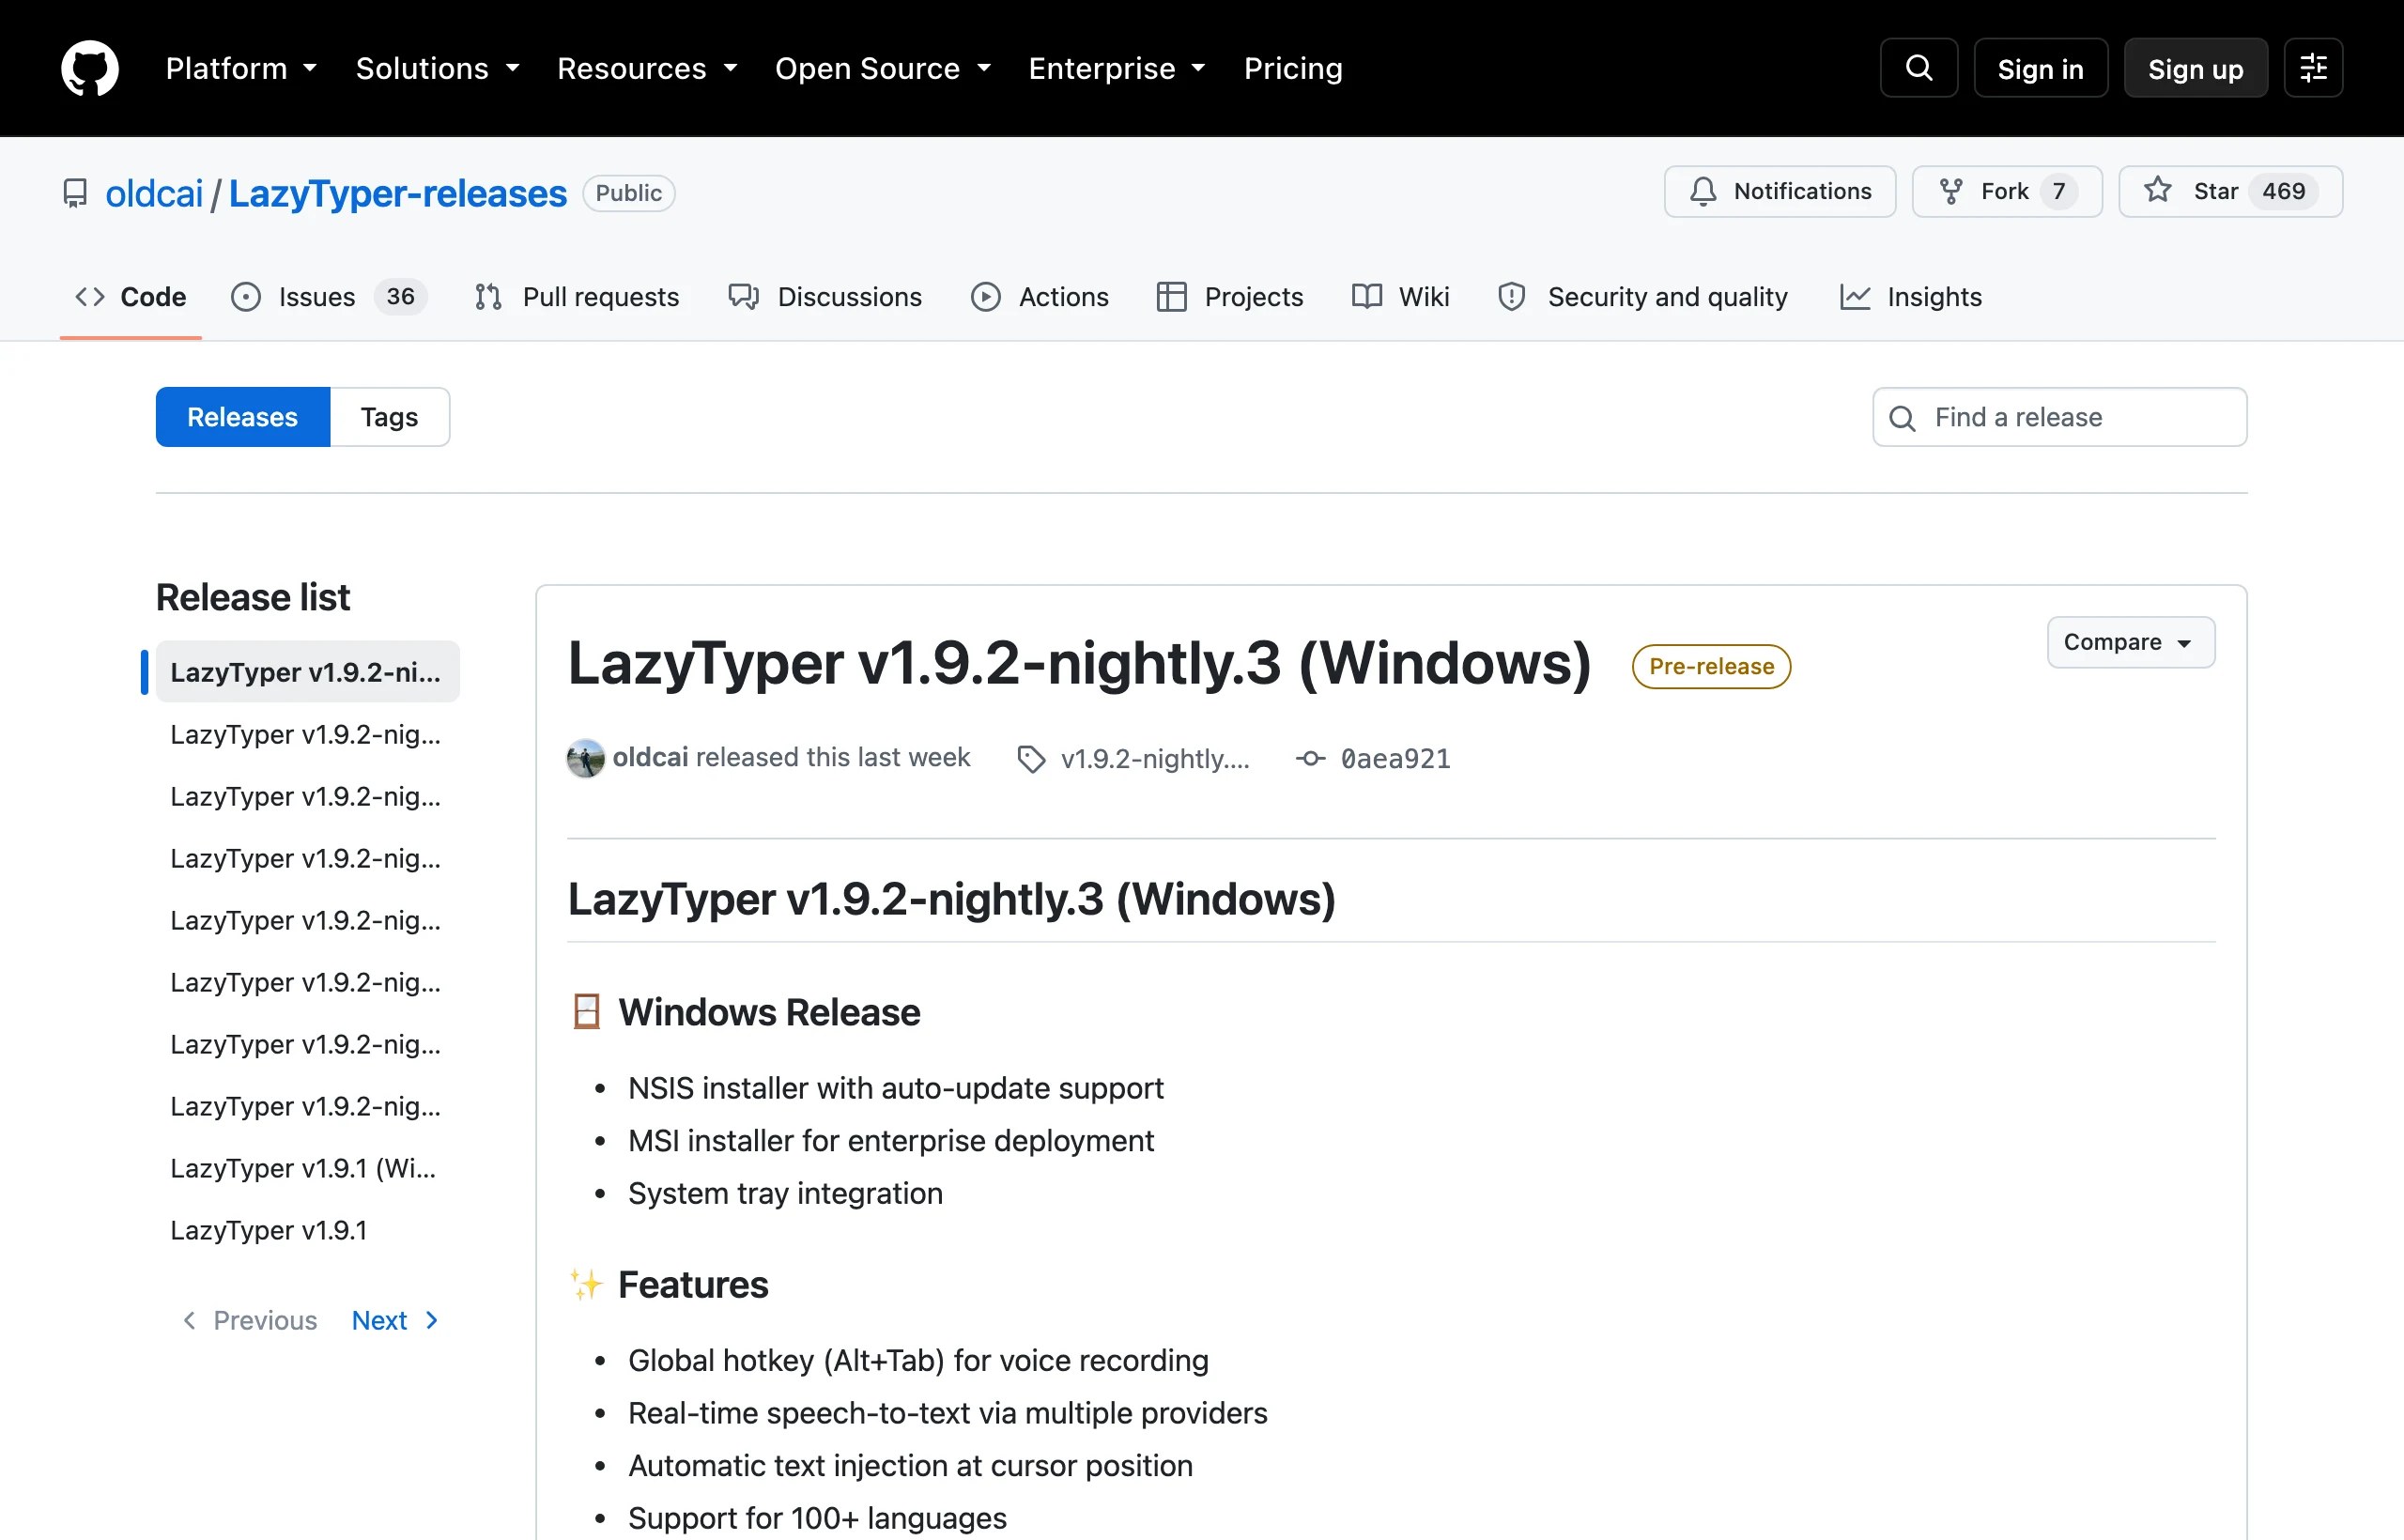Switch to the Code tab

131,297
